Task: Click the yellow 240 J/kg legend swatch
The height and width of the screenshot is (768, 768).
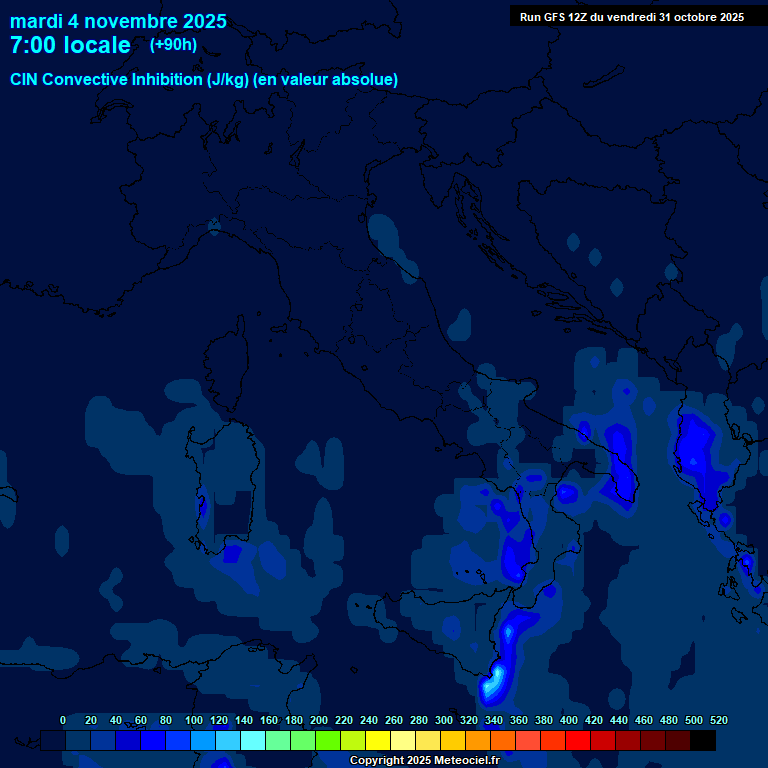Action: [378, 741]
